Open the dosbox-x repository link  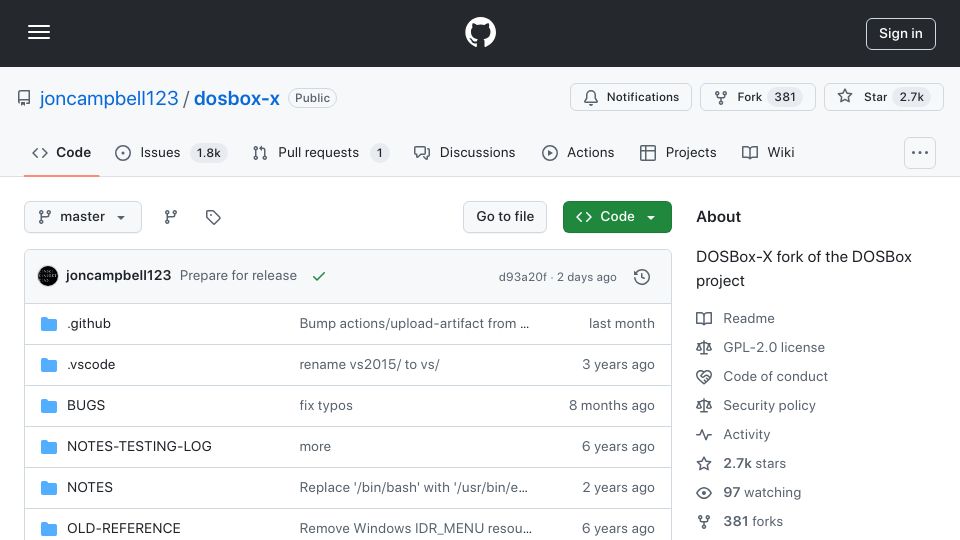pyautogui.click(x=237, y=98)
